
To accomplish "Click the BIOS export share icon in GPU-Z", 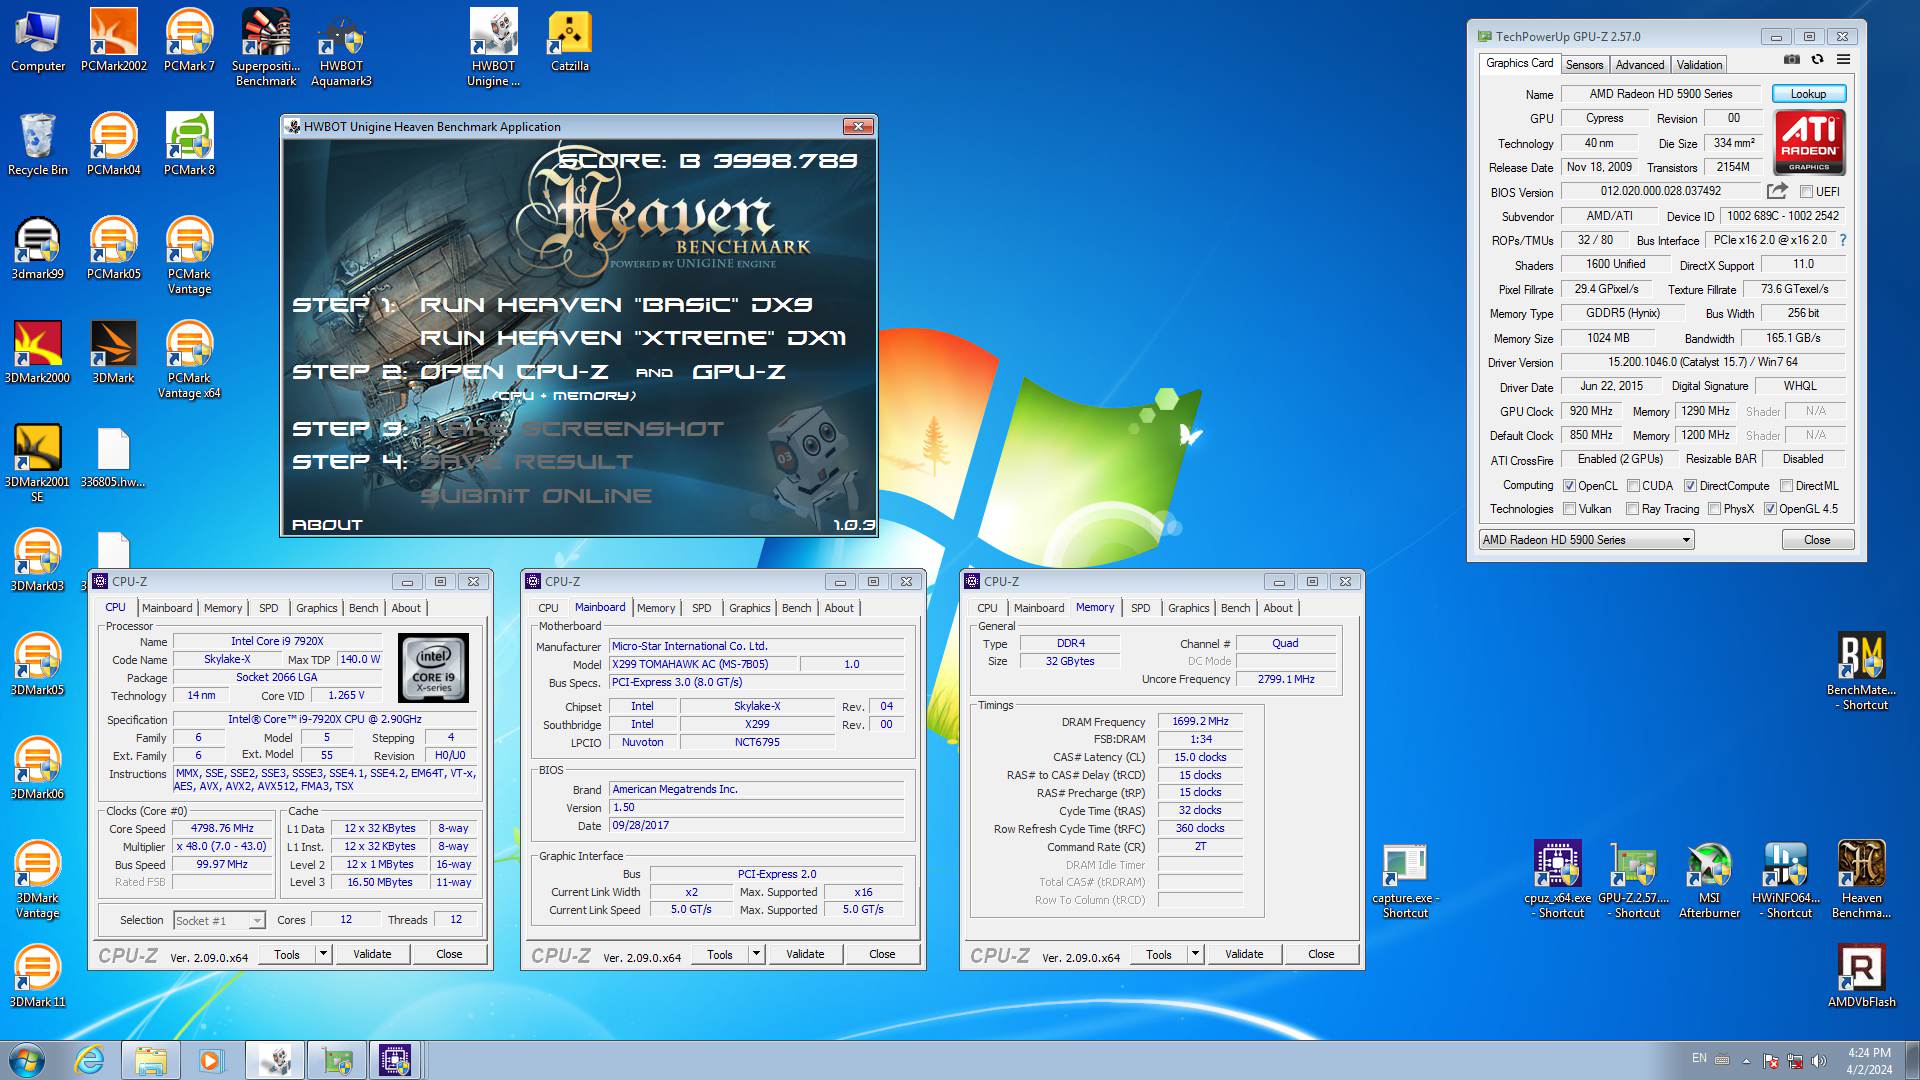I will 1777,191.
